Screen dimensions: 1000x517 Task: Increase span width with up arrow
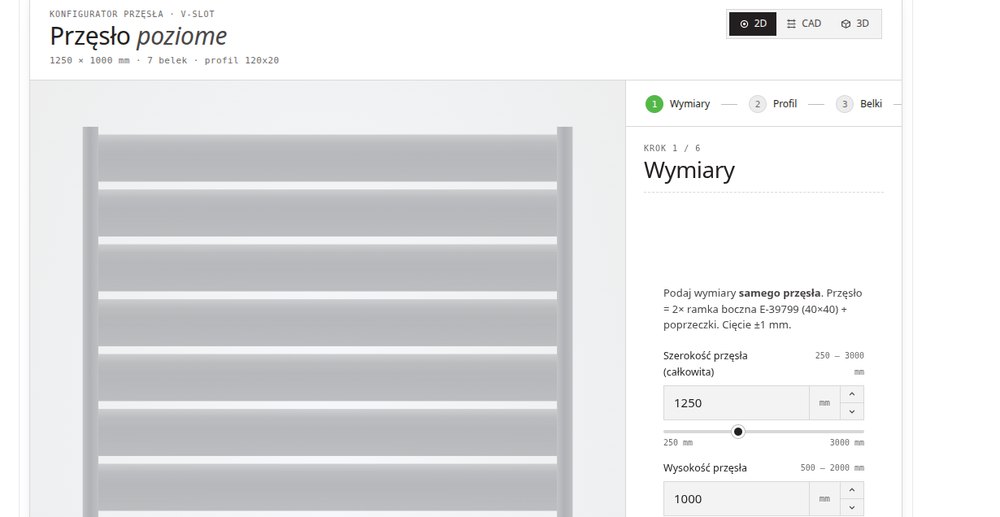pyautogui.click(x=852, y=395)
